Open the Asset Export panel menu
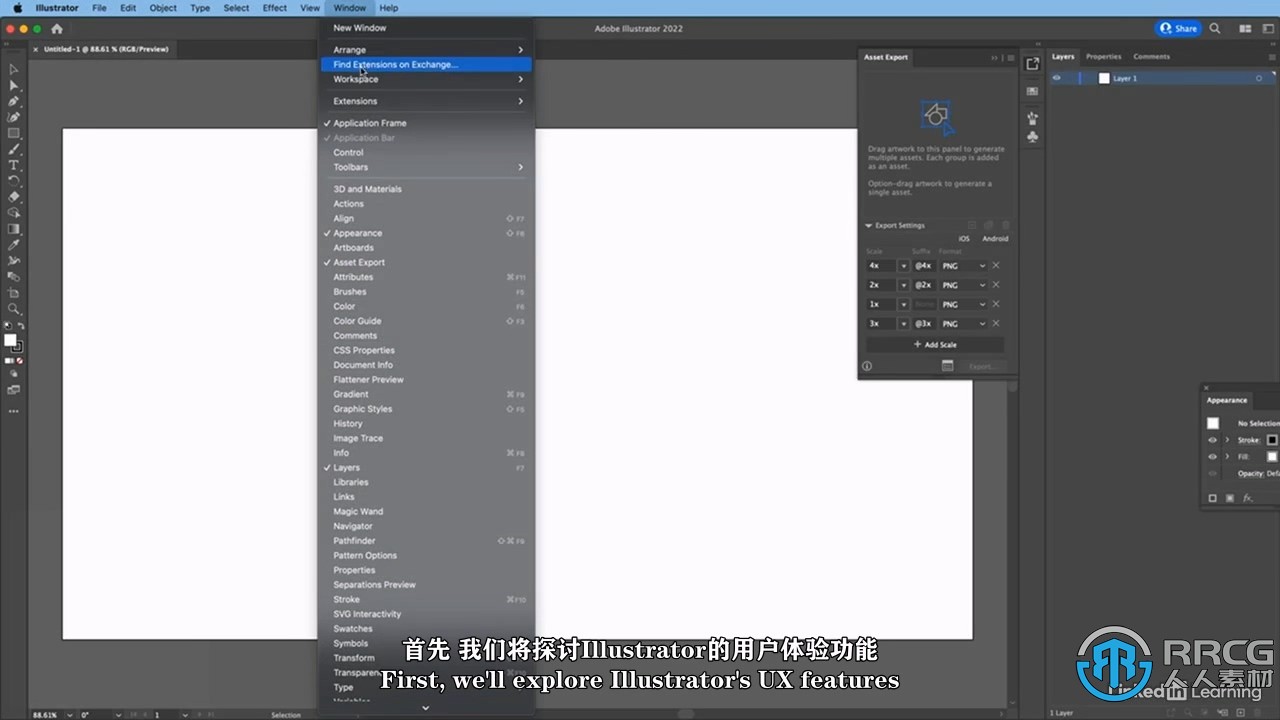The height and width of the screenshot is (720, 1280). click(1010, 58)
